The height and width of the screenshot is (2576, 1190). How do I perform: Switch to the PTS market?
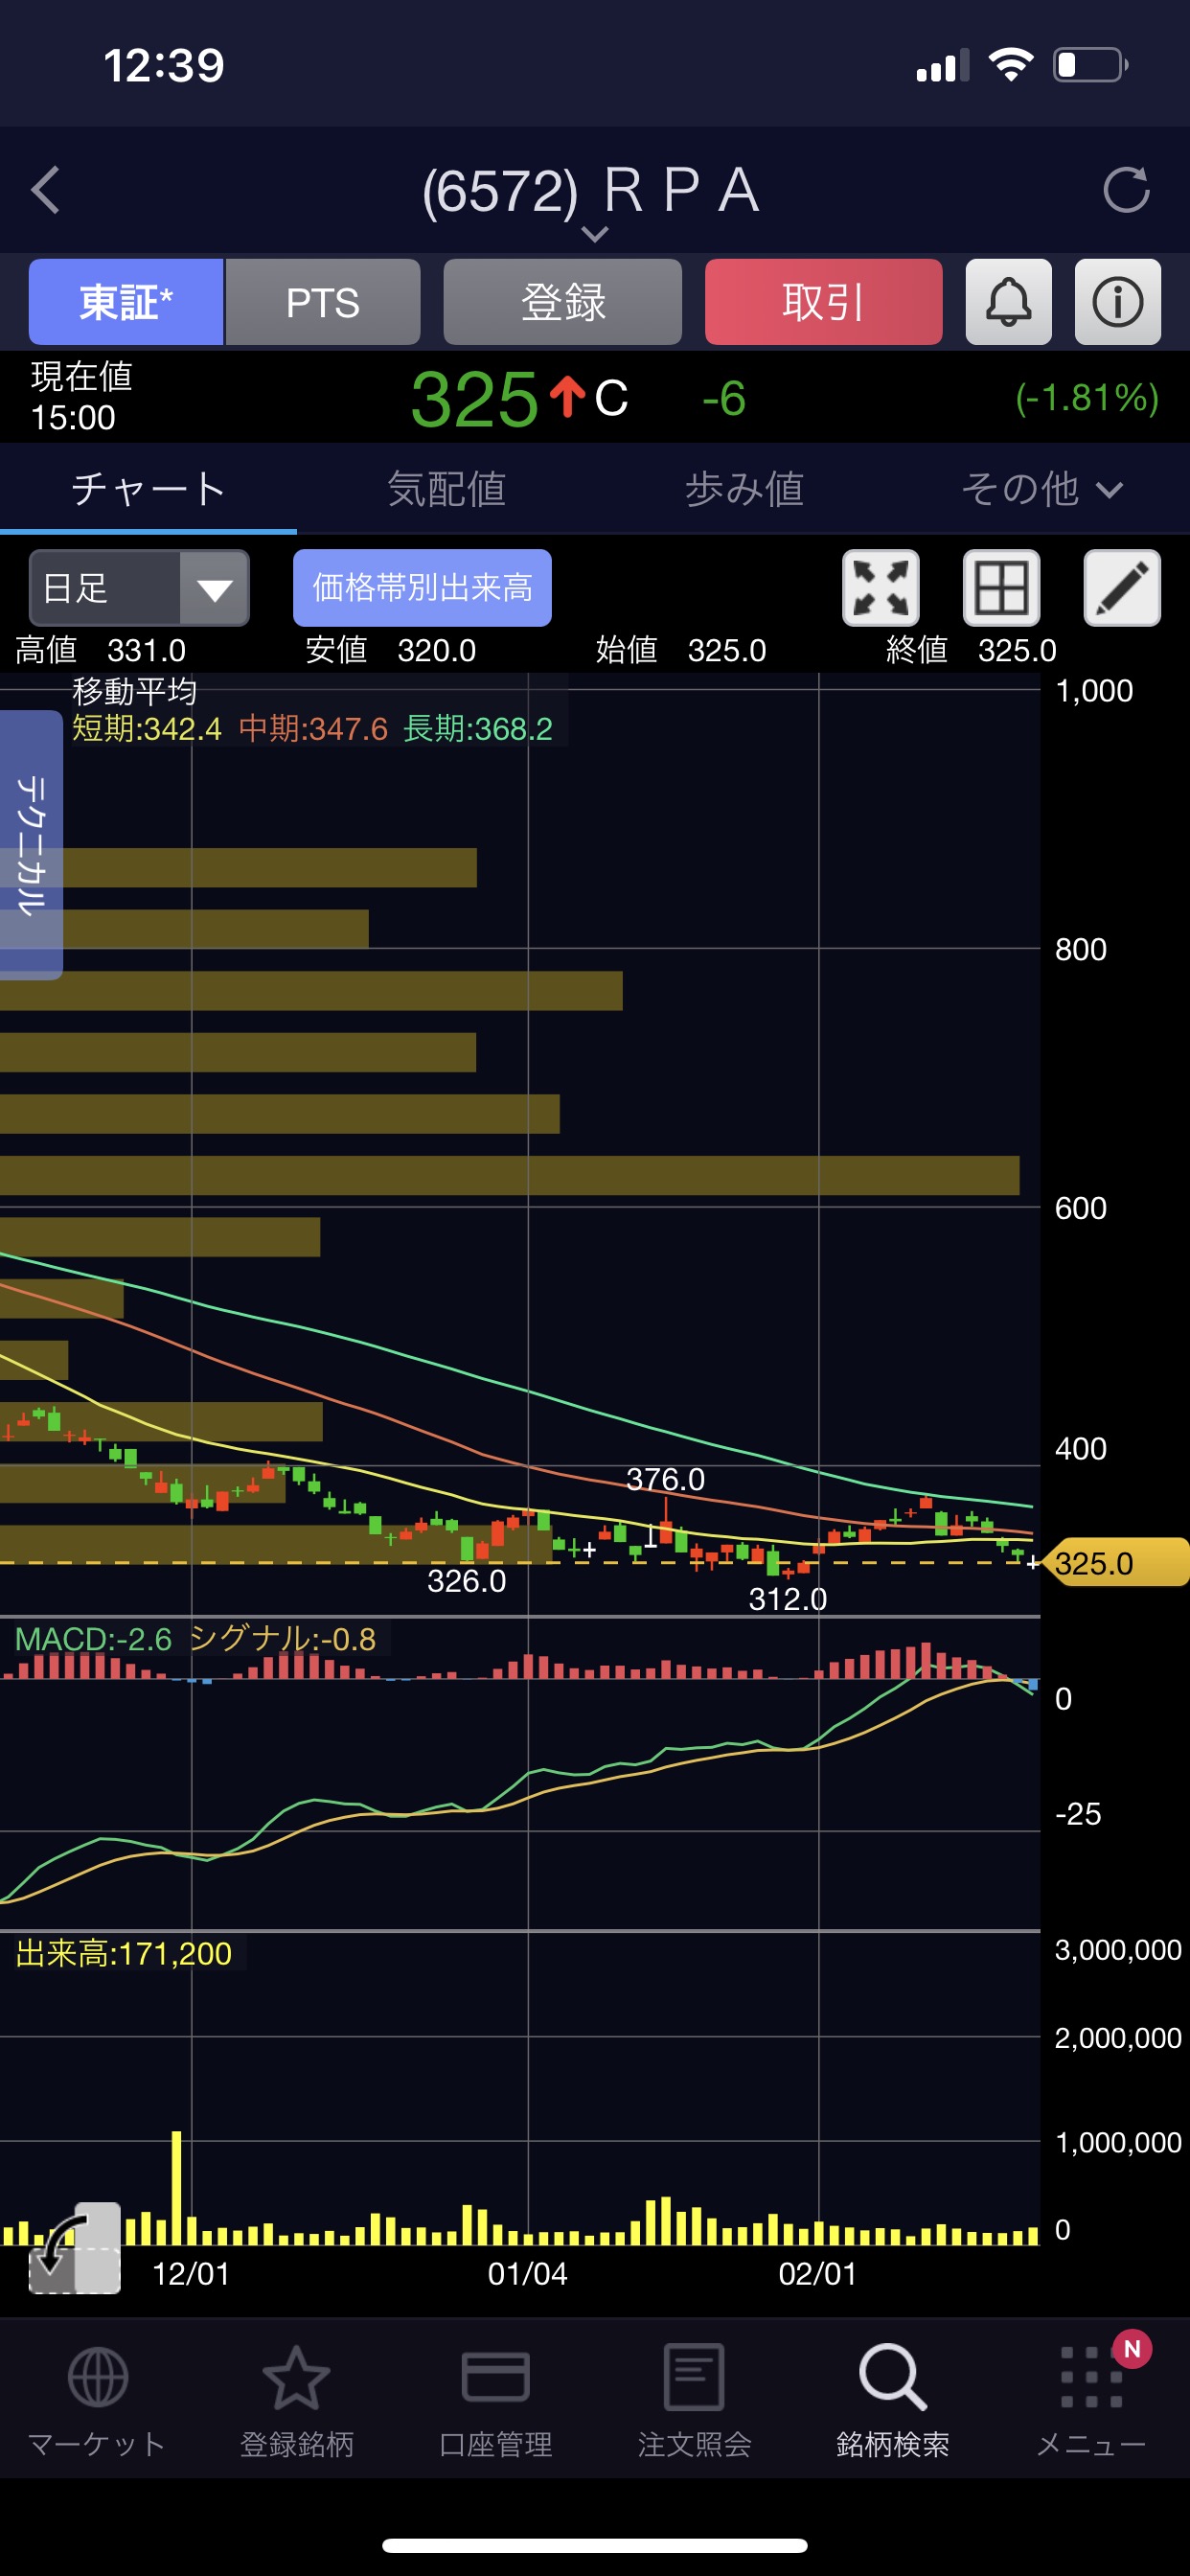(323, 302)
